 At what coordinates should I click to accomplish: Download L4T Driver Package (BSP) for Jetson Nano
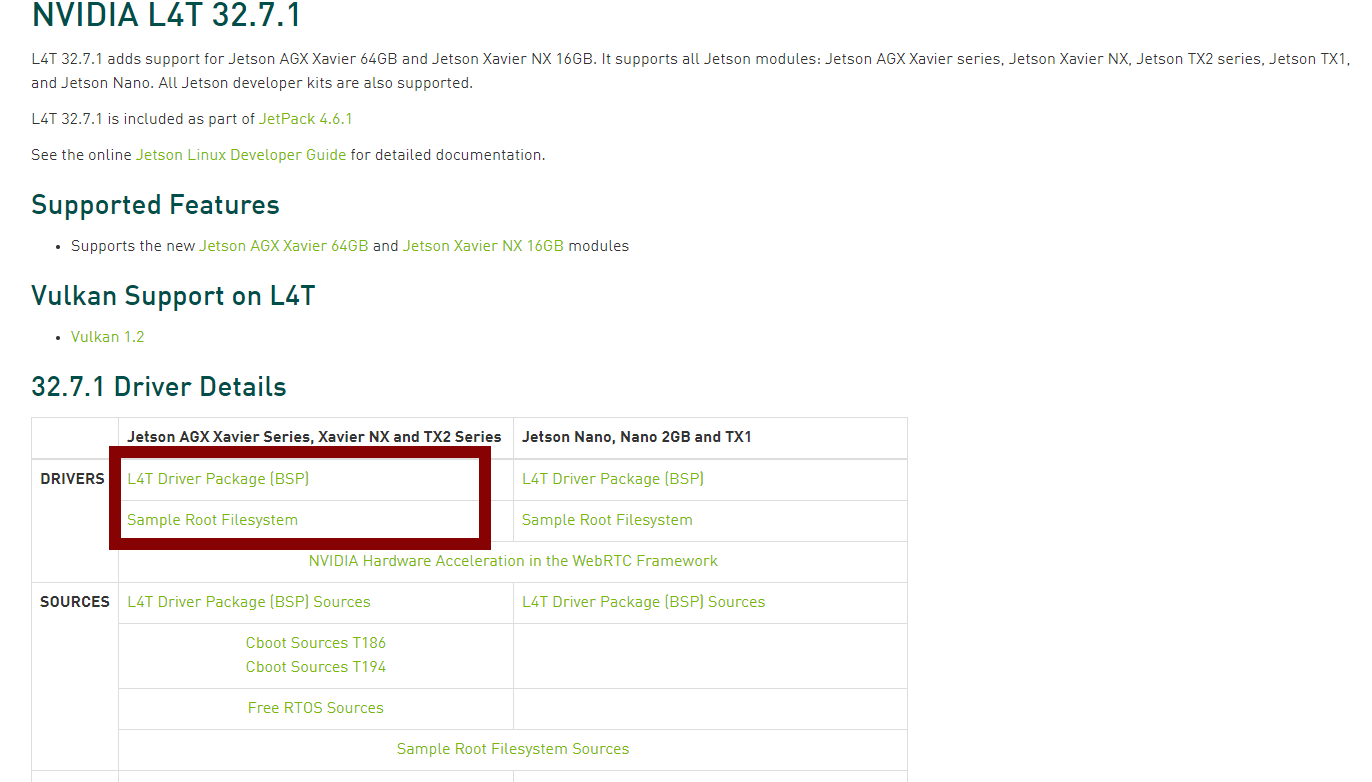tap(613, 479)
